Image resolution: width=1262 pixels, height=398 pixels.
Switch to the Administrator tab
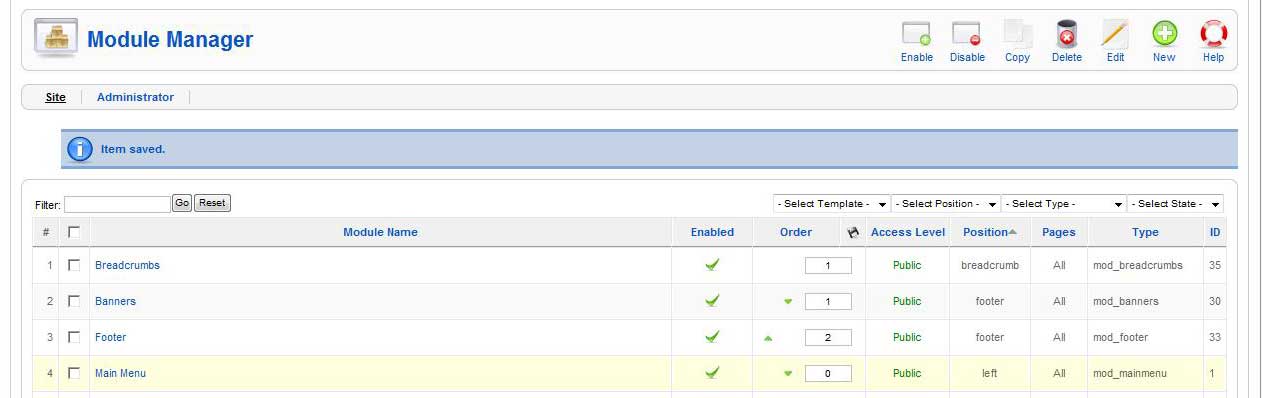(135, 97)
